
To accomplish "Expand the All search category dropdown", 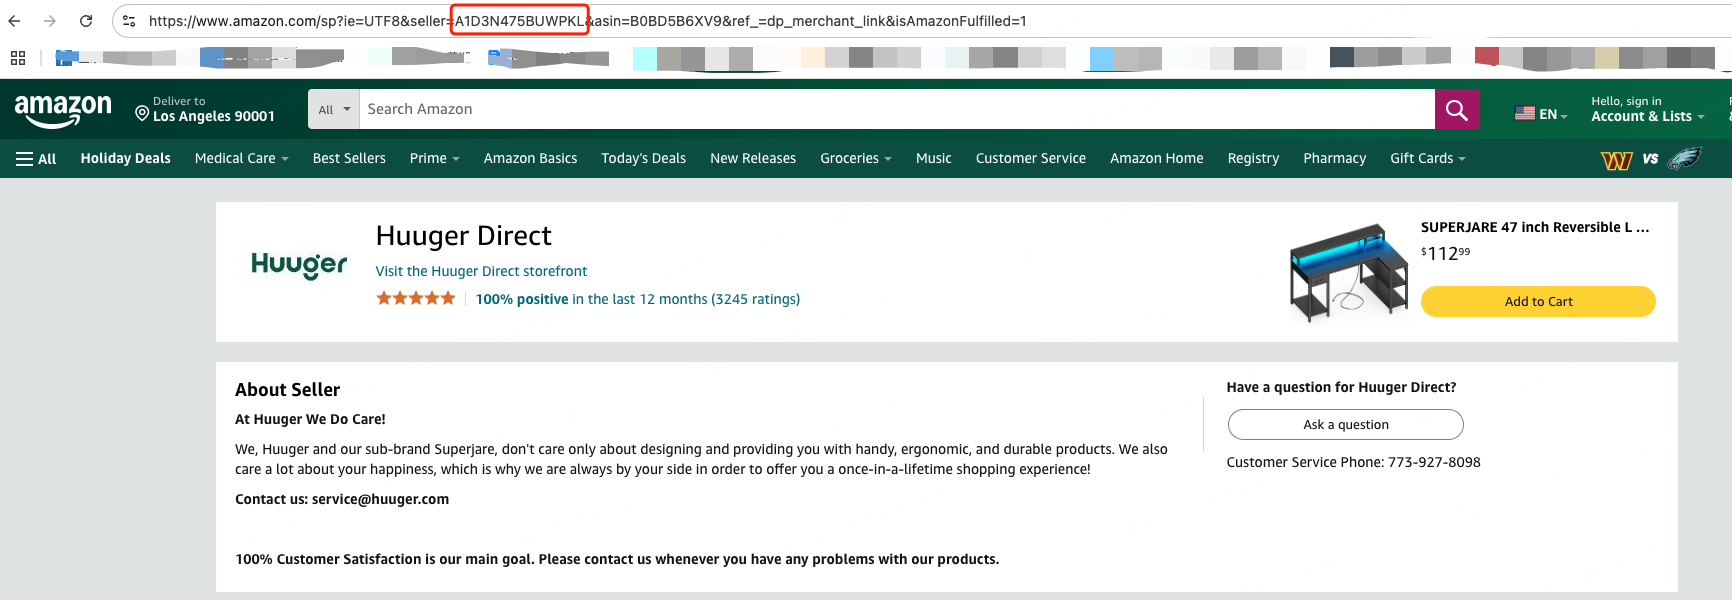I will point(334,109).
